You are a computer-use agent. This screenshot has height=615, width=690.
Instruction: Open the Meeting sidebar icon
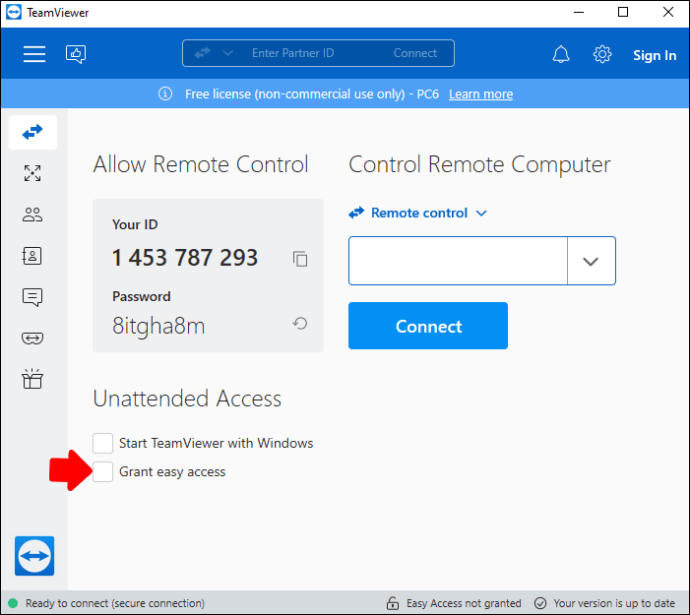[32, 214]
